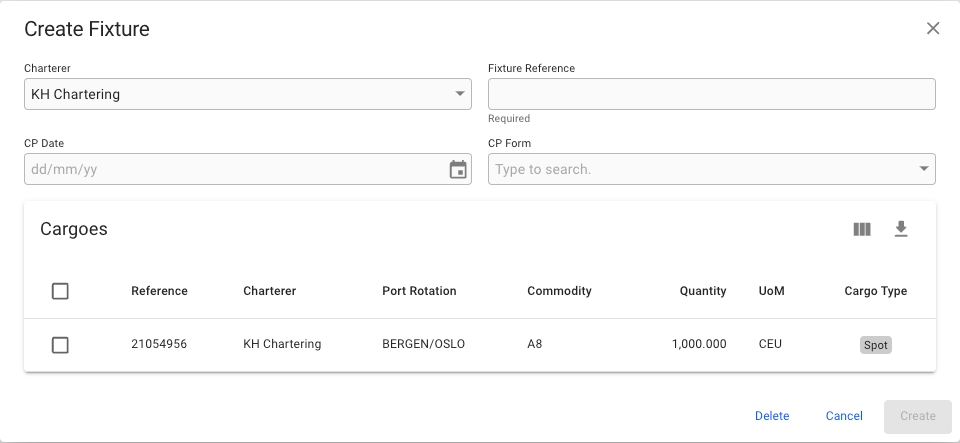Sort by the Quantity column header
The height and width of the screenshot is (443, 960).
tap(703, 291)
